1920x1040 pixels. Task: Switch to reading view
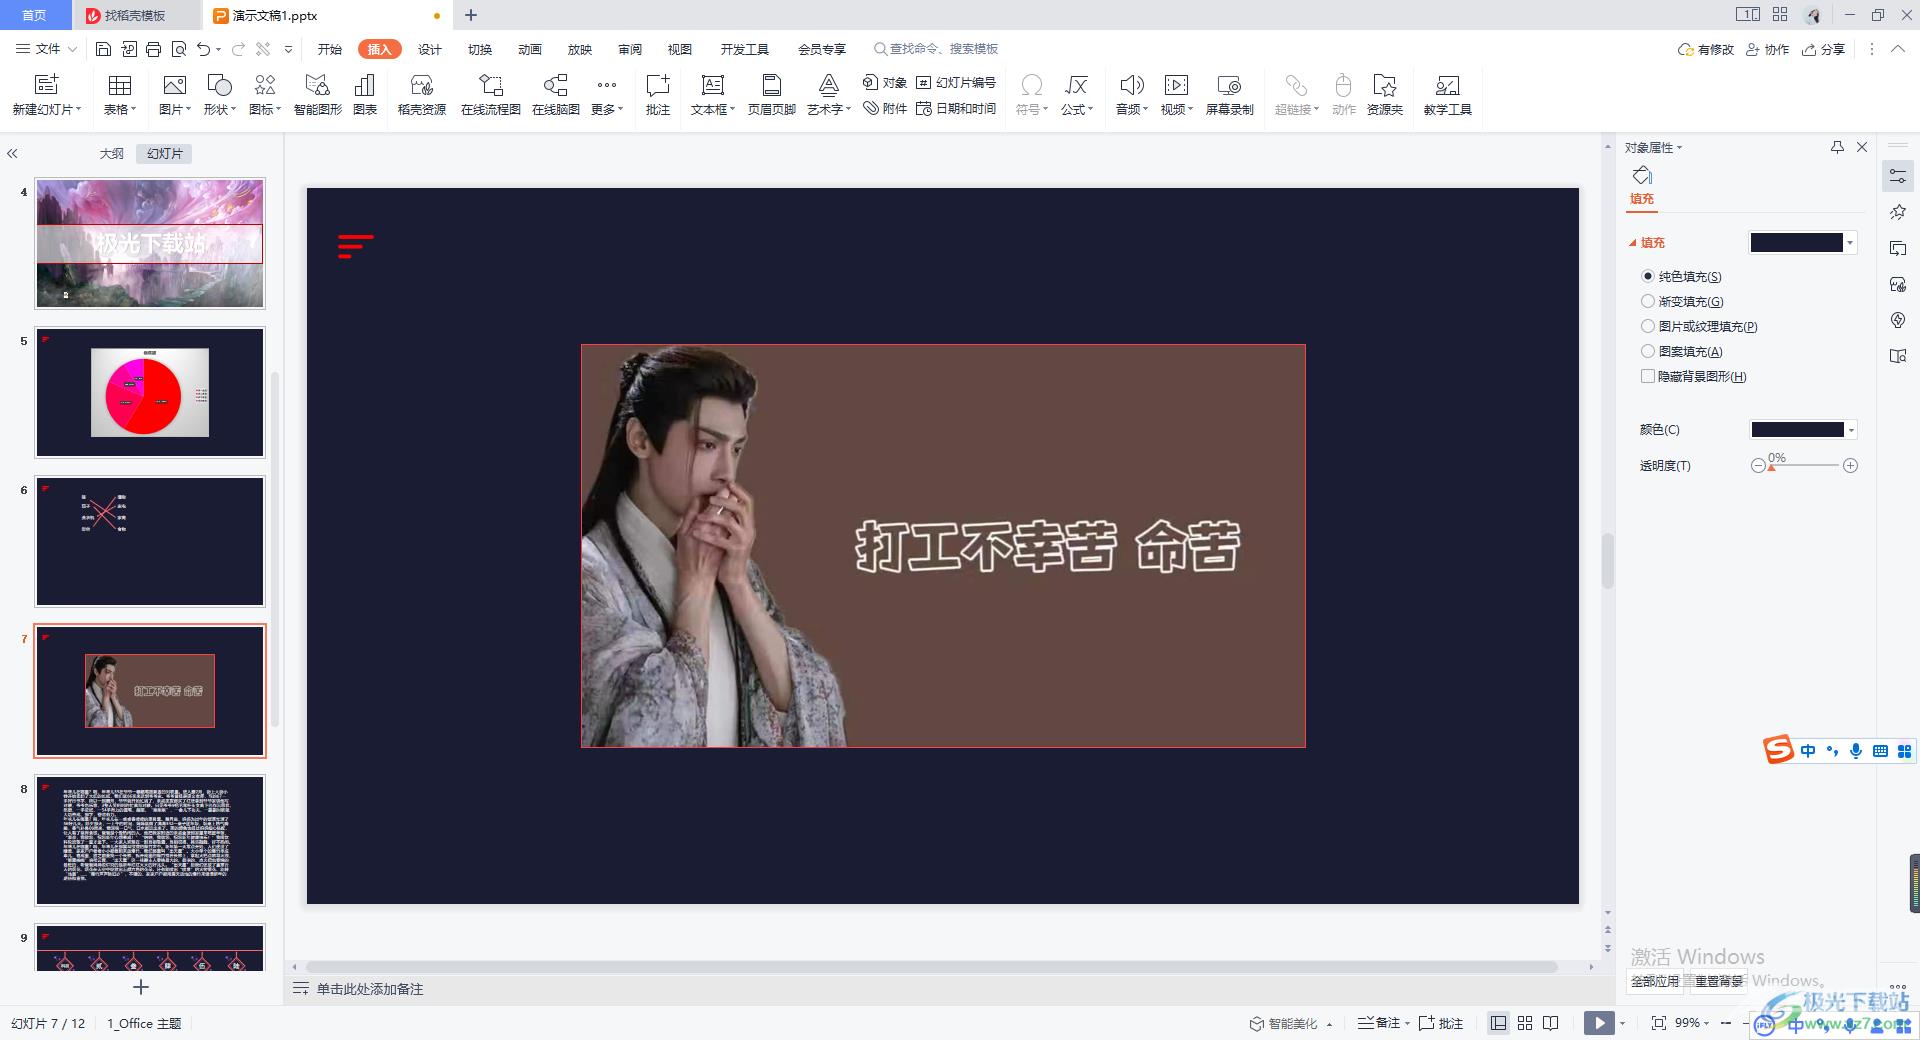click(x=1551, y=1023)
